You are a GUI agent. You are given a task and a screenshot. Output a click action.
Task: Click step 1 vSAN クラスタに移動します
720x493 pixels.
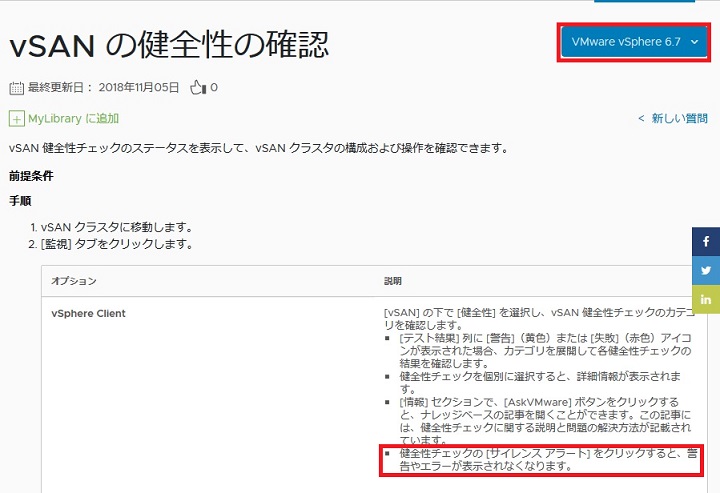[117, 227]
